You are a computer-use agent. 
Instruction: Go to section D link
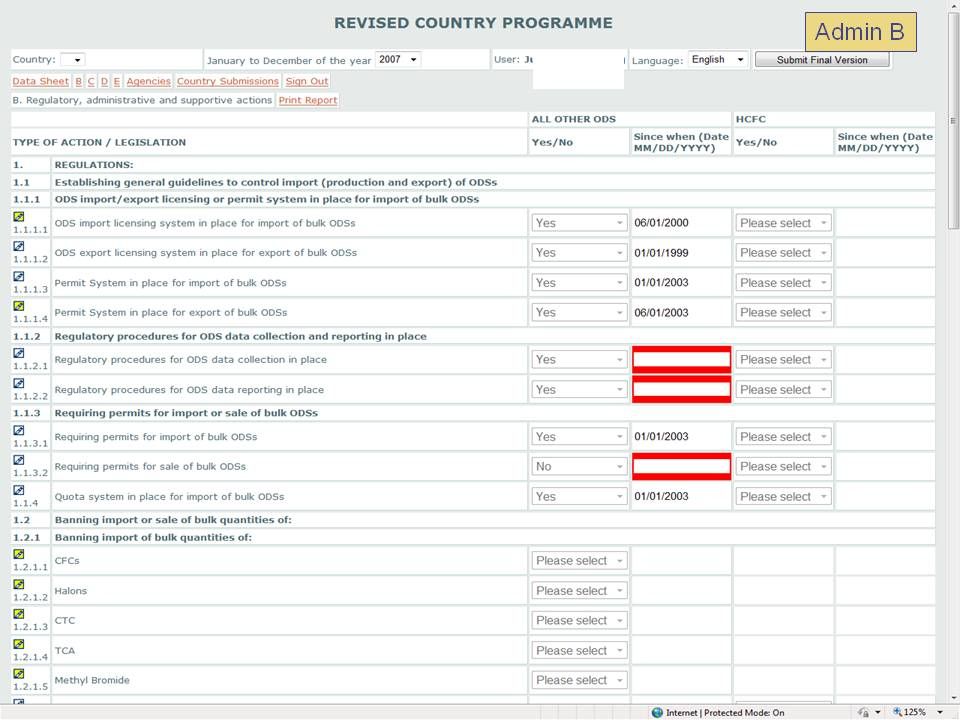pyautogui.click(x=104, y=81)
